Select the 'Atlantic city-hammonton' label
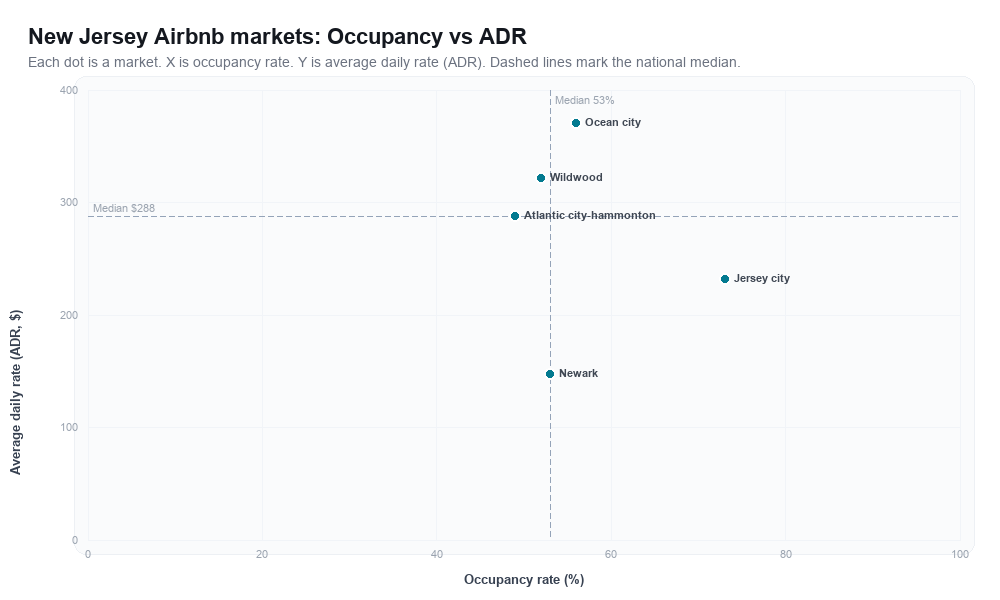1000x600 pixels. [590, 216]
